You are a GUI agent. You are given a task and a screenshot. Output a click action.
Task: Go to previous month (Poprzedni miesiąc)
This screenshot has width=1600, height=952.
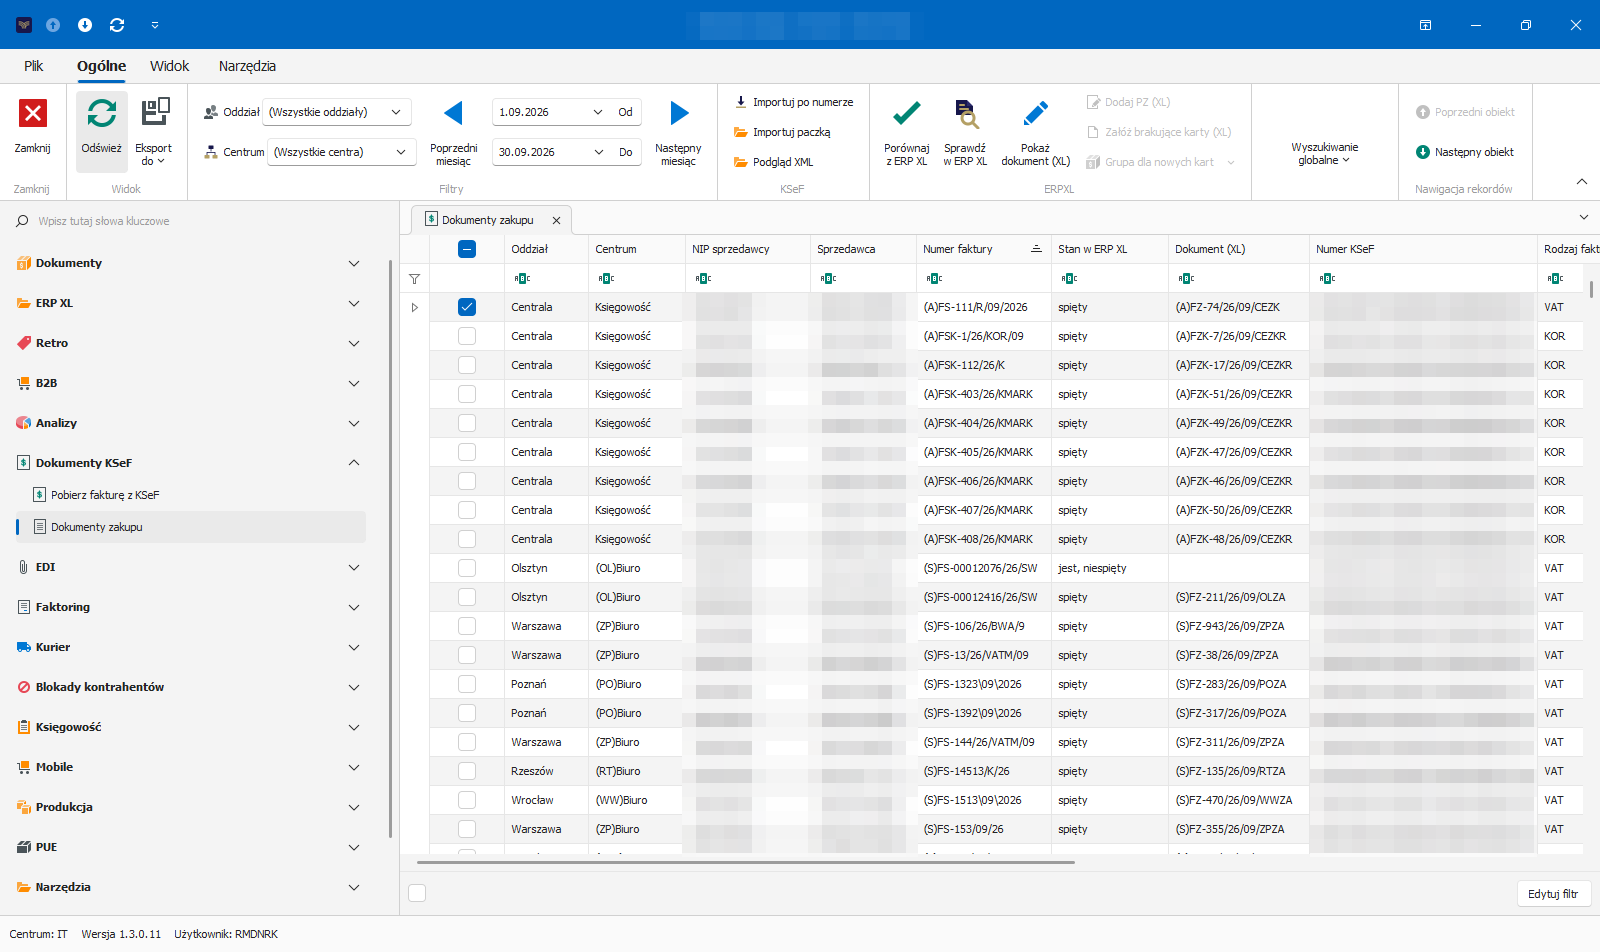[453, 131]
